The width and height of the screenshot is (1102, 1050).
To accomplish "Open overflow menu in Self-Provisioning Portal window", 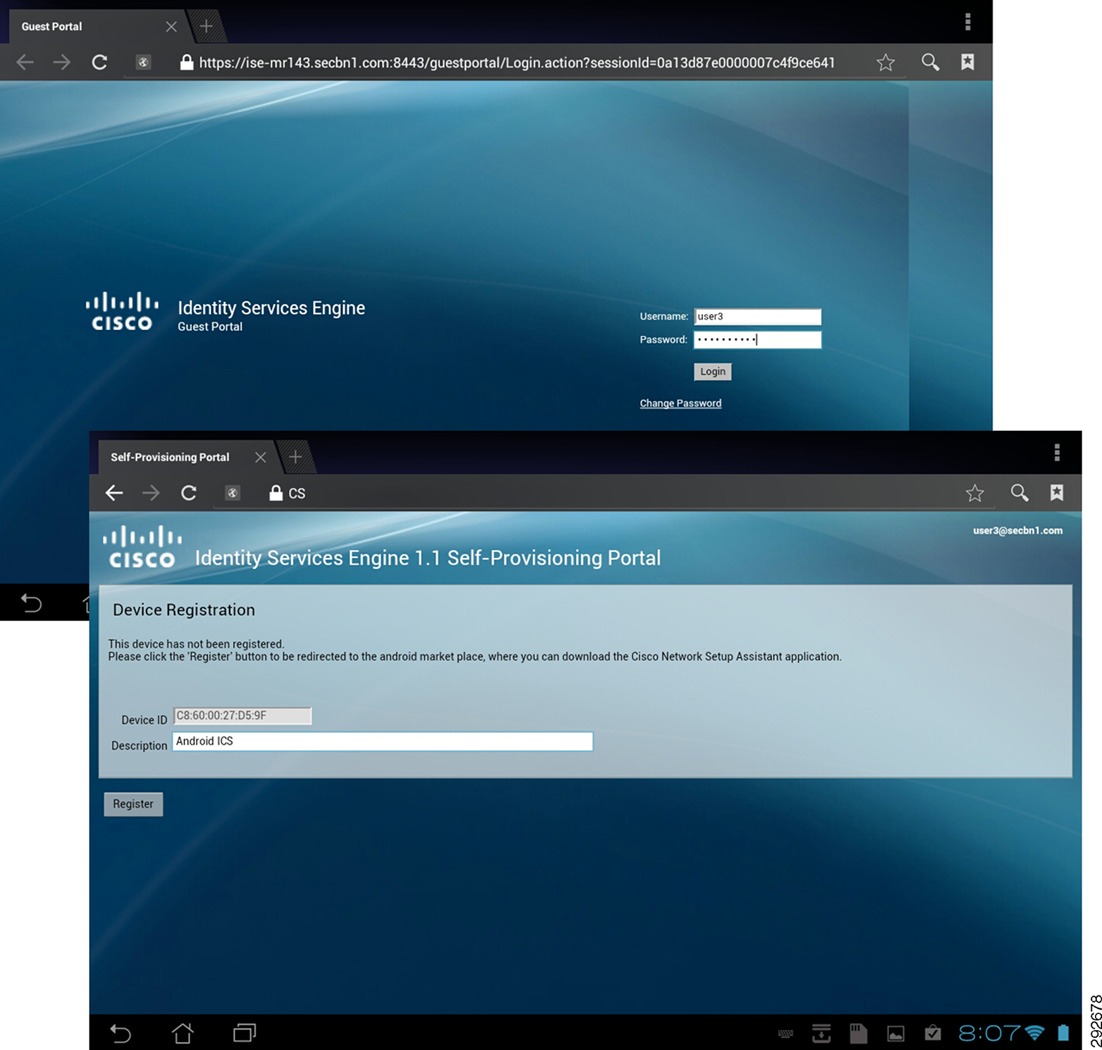I will [1056, 453].
